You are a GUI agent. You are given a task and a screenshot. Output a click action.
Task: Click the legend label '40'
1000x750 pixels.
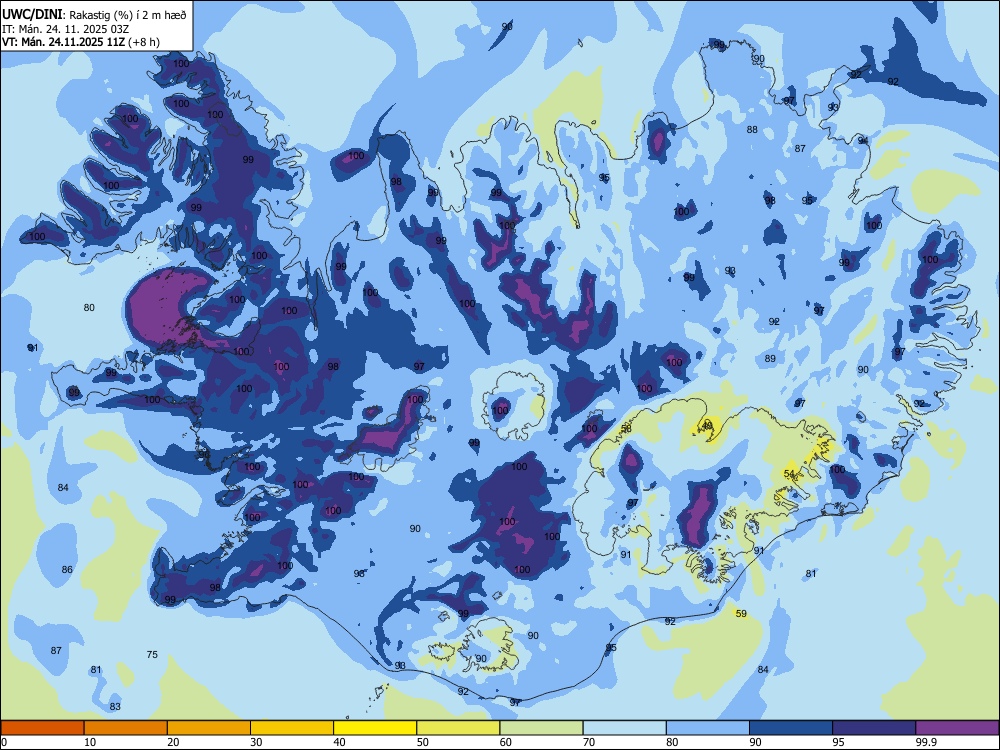(x=339, y=742)
